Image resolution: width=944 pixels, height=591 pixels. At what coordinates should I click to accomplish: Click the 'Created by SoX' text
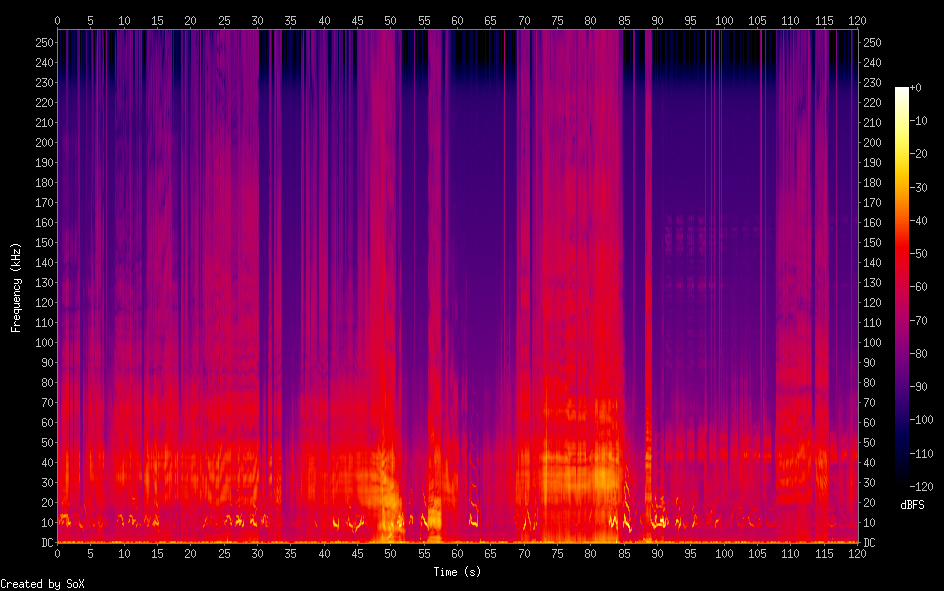(42, 584)
